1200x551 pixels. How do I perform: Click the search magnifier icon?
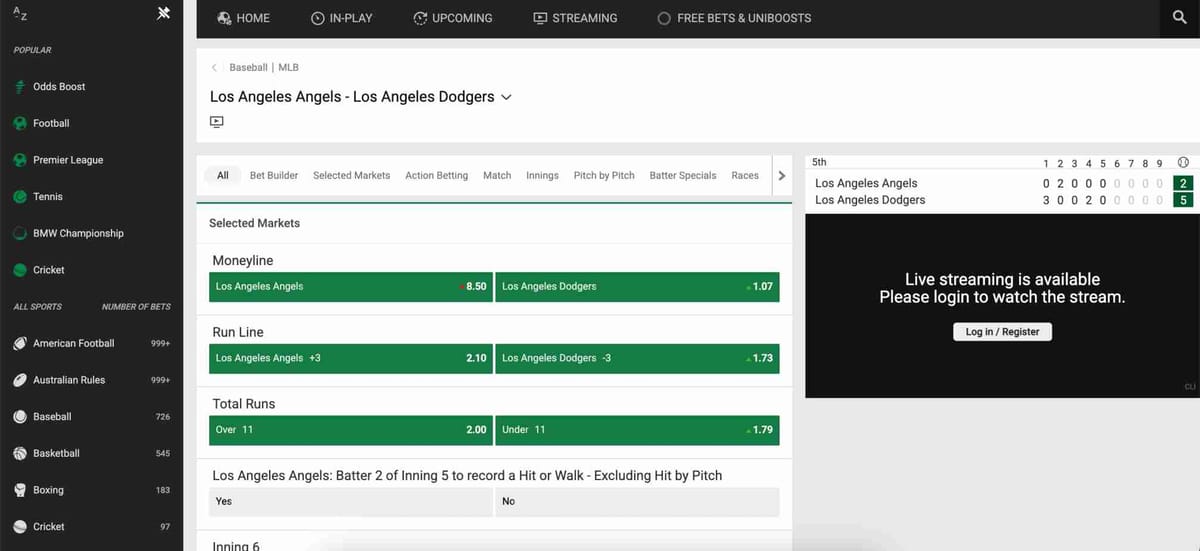[x=1180, y=18]
